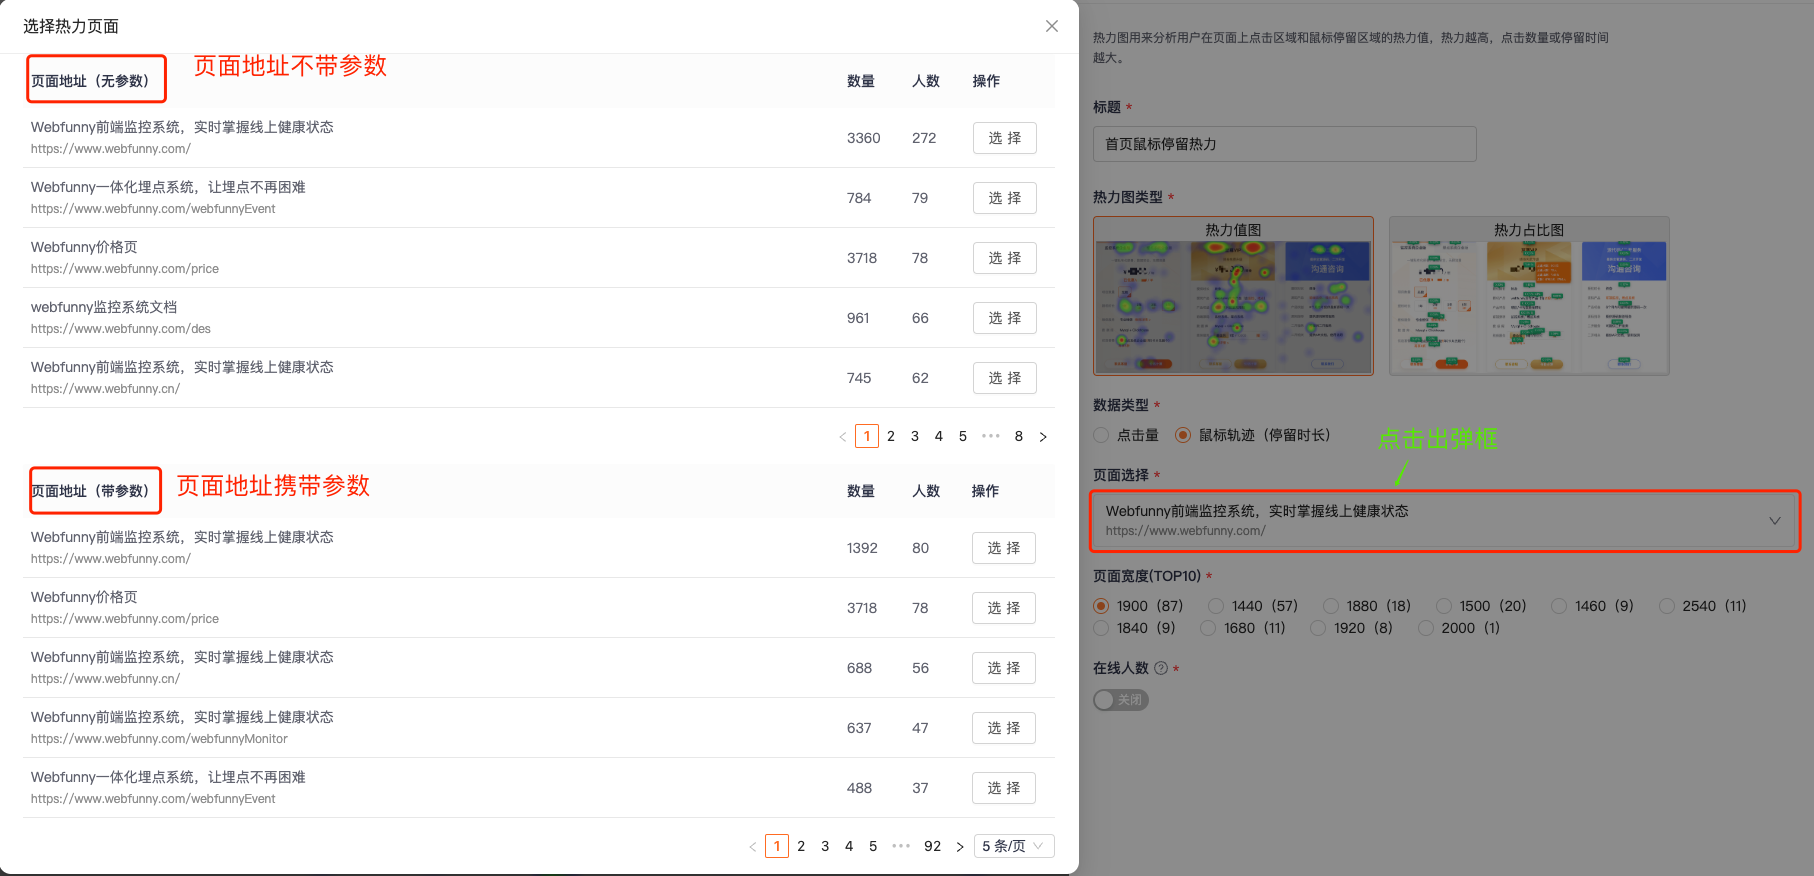Screen dimensions: 1814x876
Task: Select 鼠标轨迹（停留时长）radio
Action: (1183, 435)
